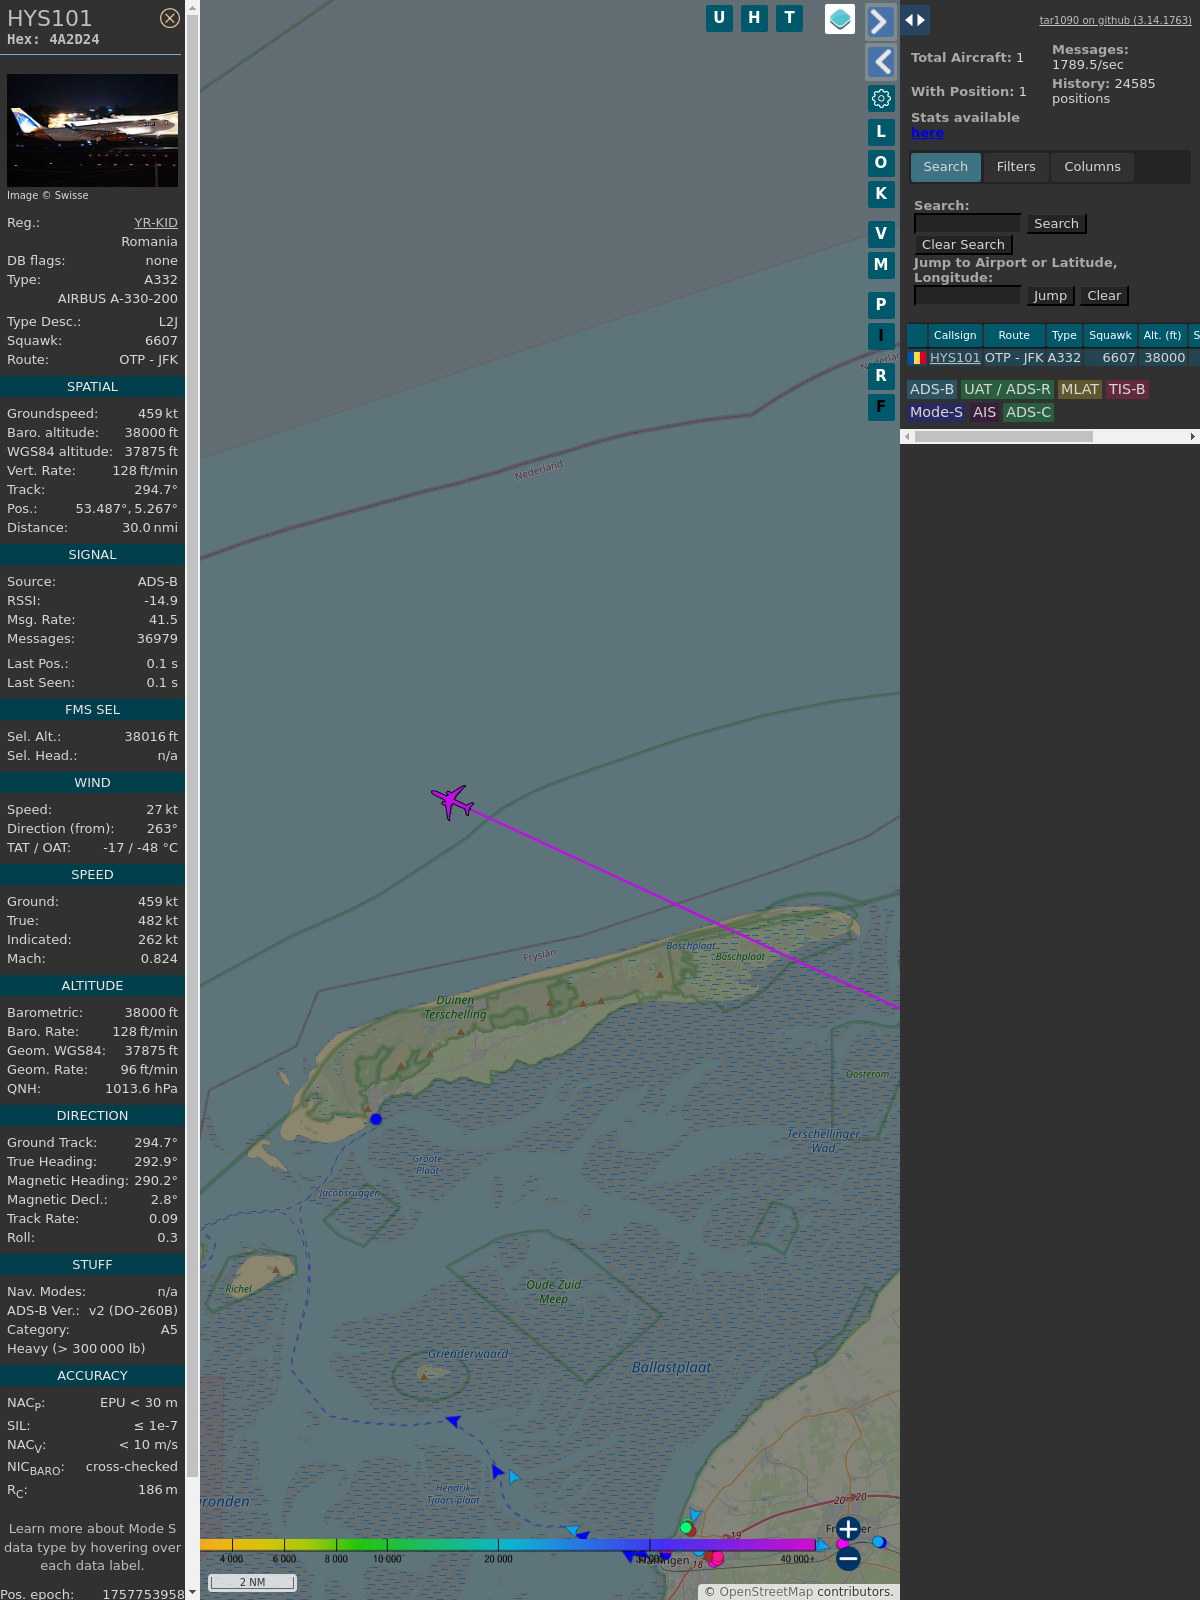Toggle the R map option button

click(881, 376)
